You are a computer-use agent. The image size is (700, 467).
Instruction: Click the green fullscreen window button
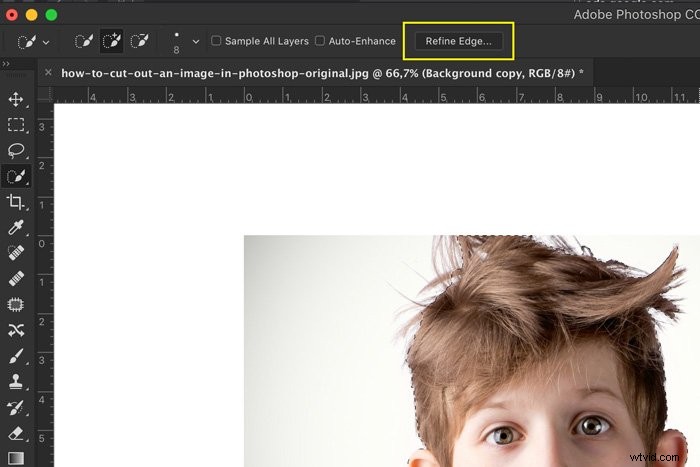[51, 15]
